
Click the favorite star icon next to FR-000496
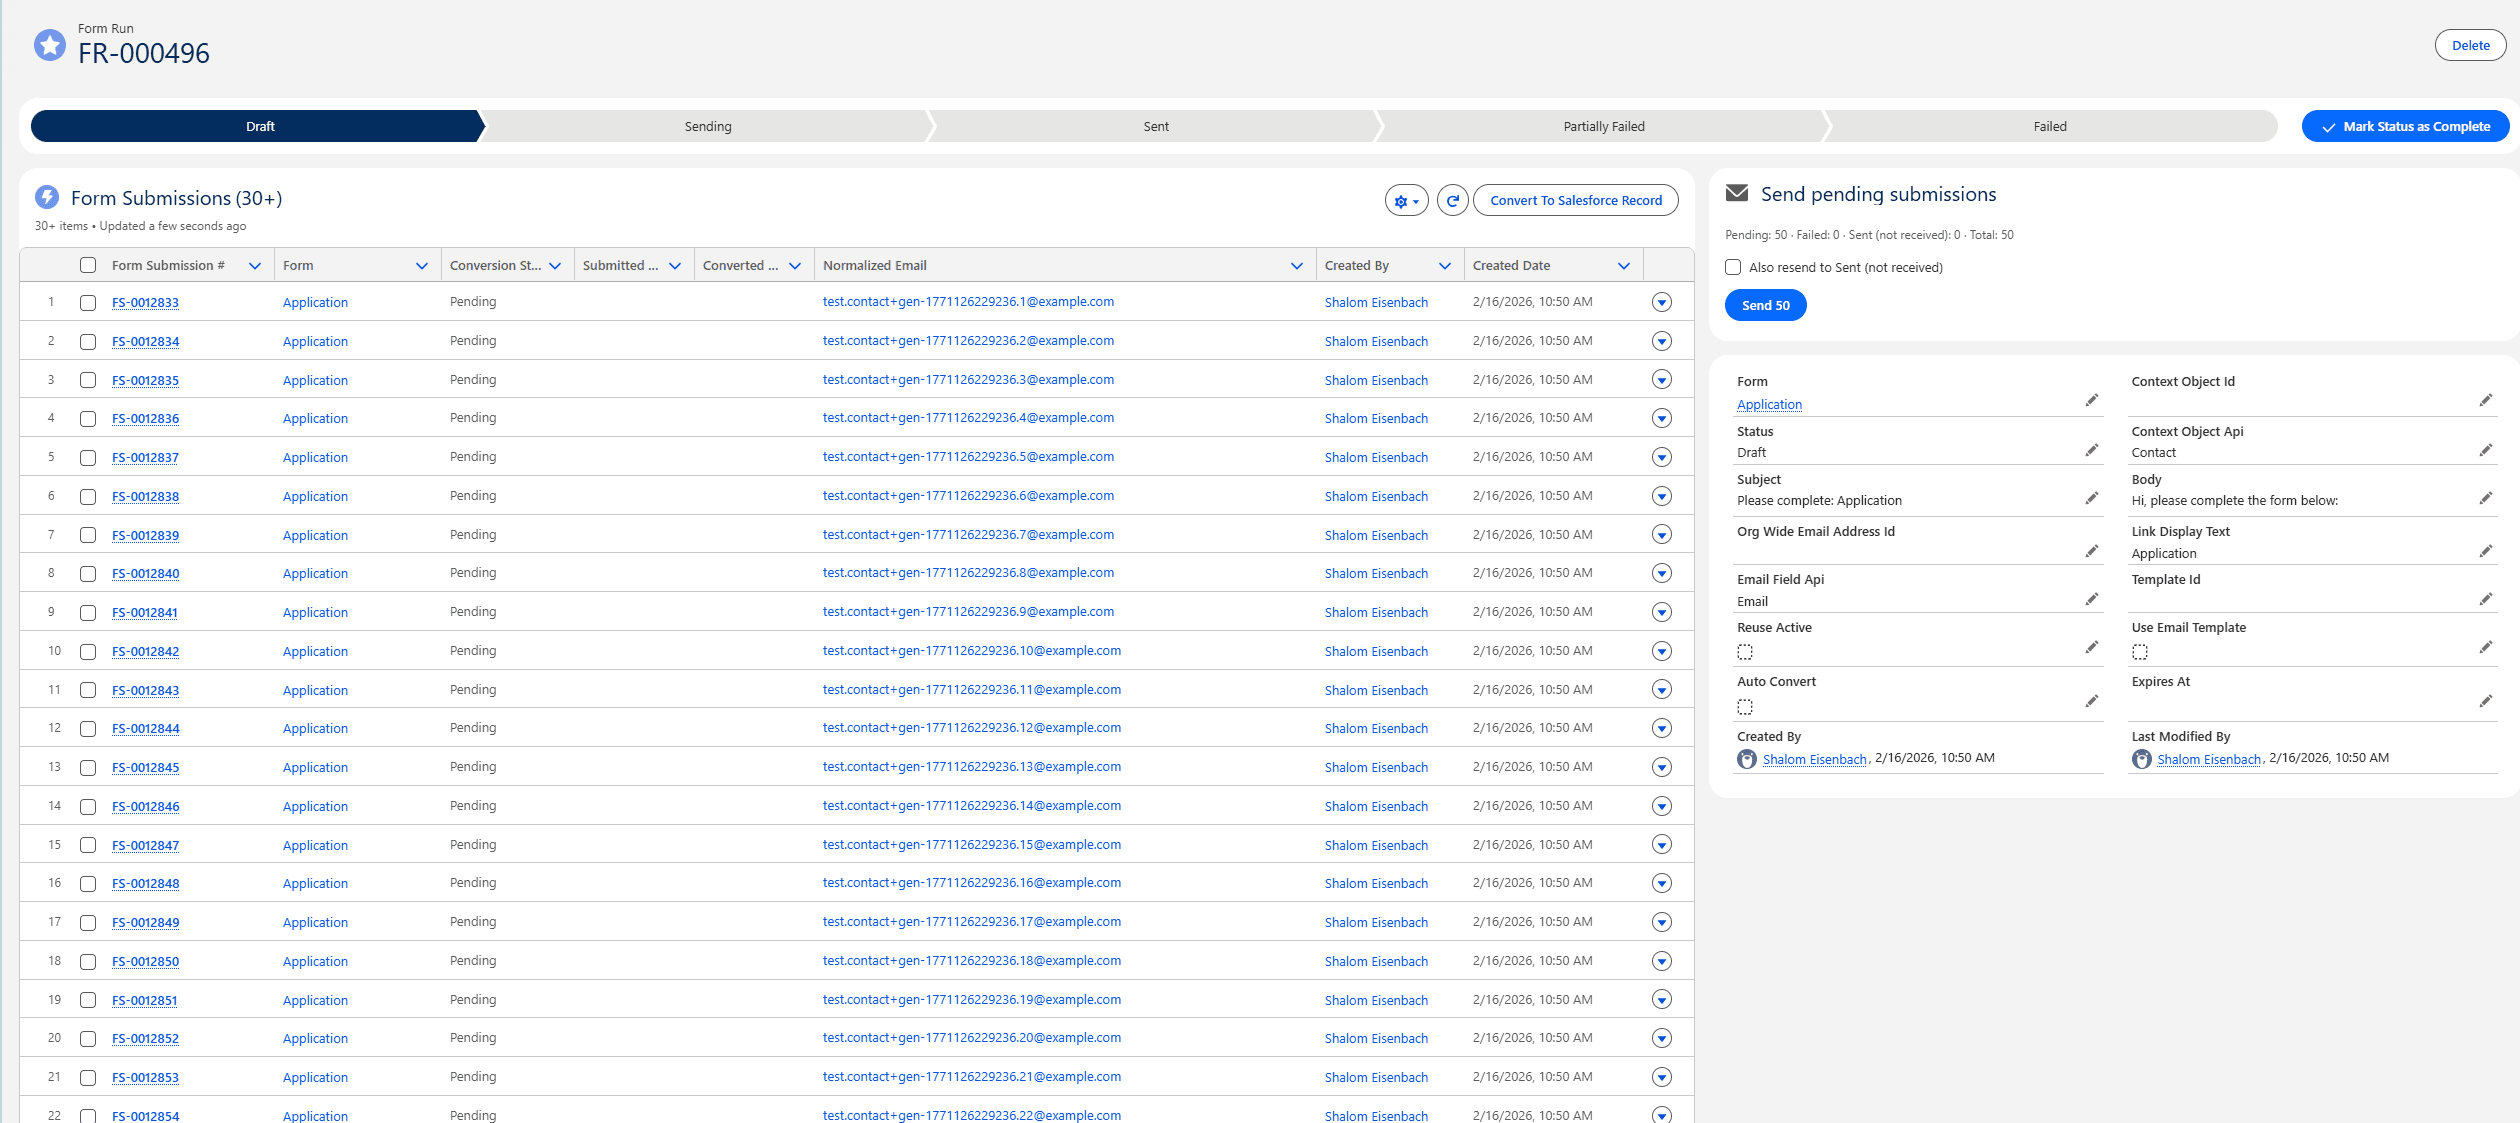(x=49, y=44)
